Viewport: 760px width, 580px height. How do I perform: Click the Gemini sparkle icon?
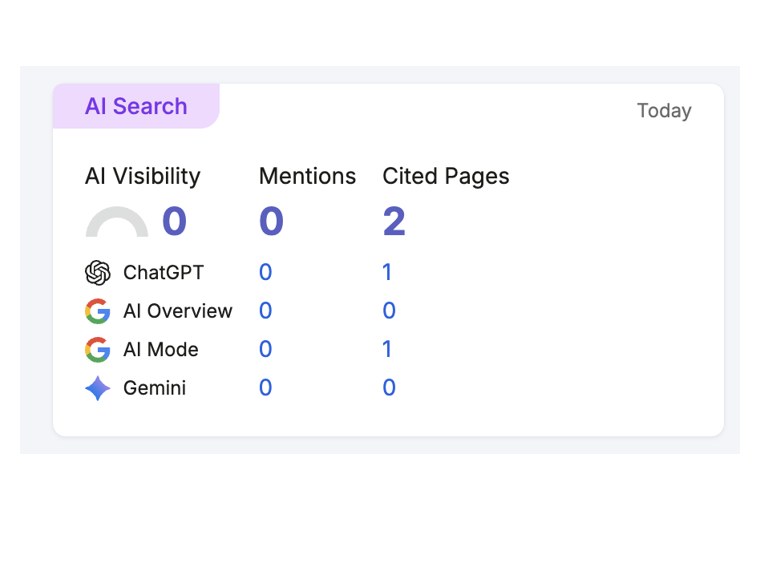[x=97, y=388]
